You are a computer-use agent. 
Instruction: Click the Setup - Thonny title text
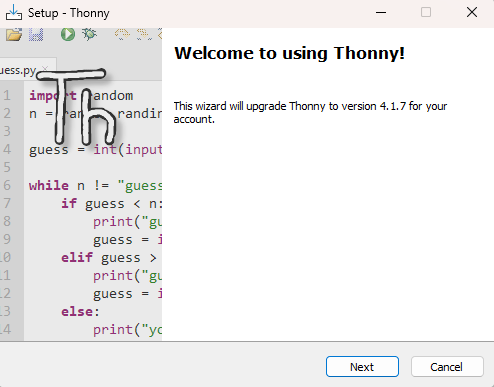tap(69, 13)
